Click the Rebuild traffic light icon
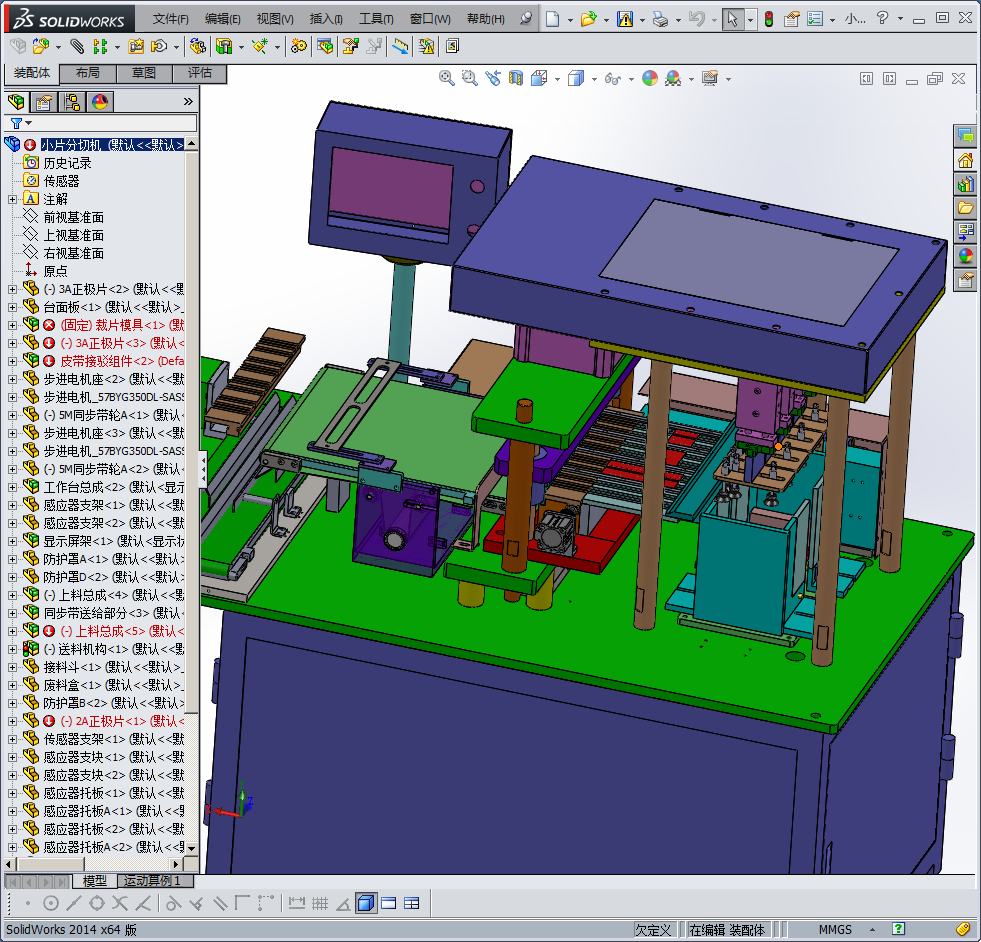This screenshot has height=942, width=981. tap(768, 19)
